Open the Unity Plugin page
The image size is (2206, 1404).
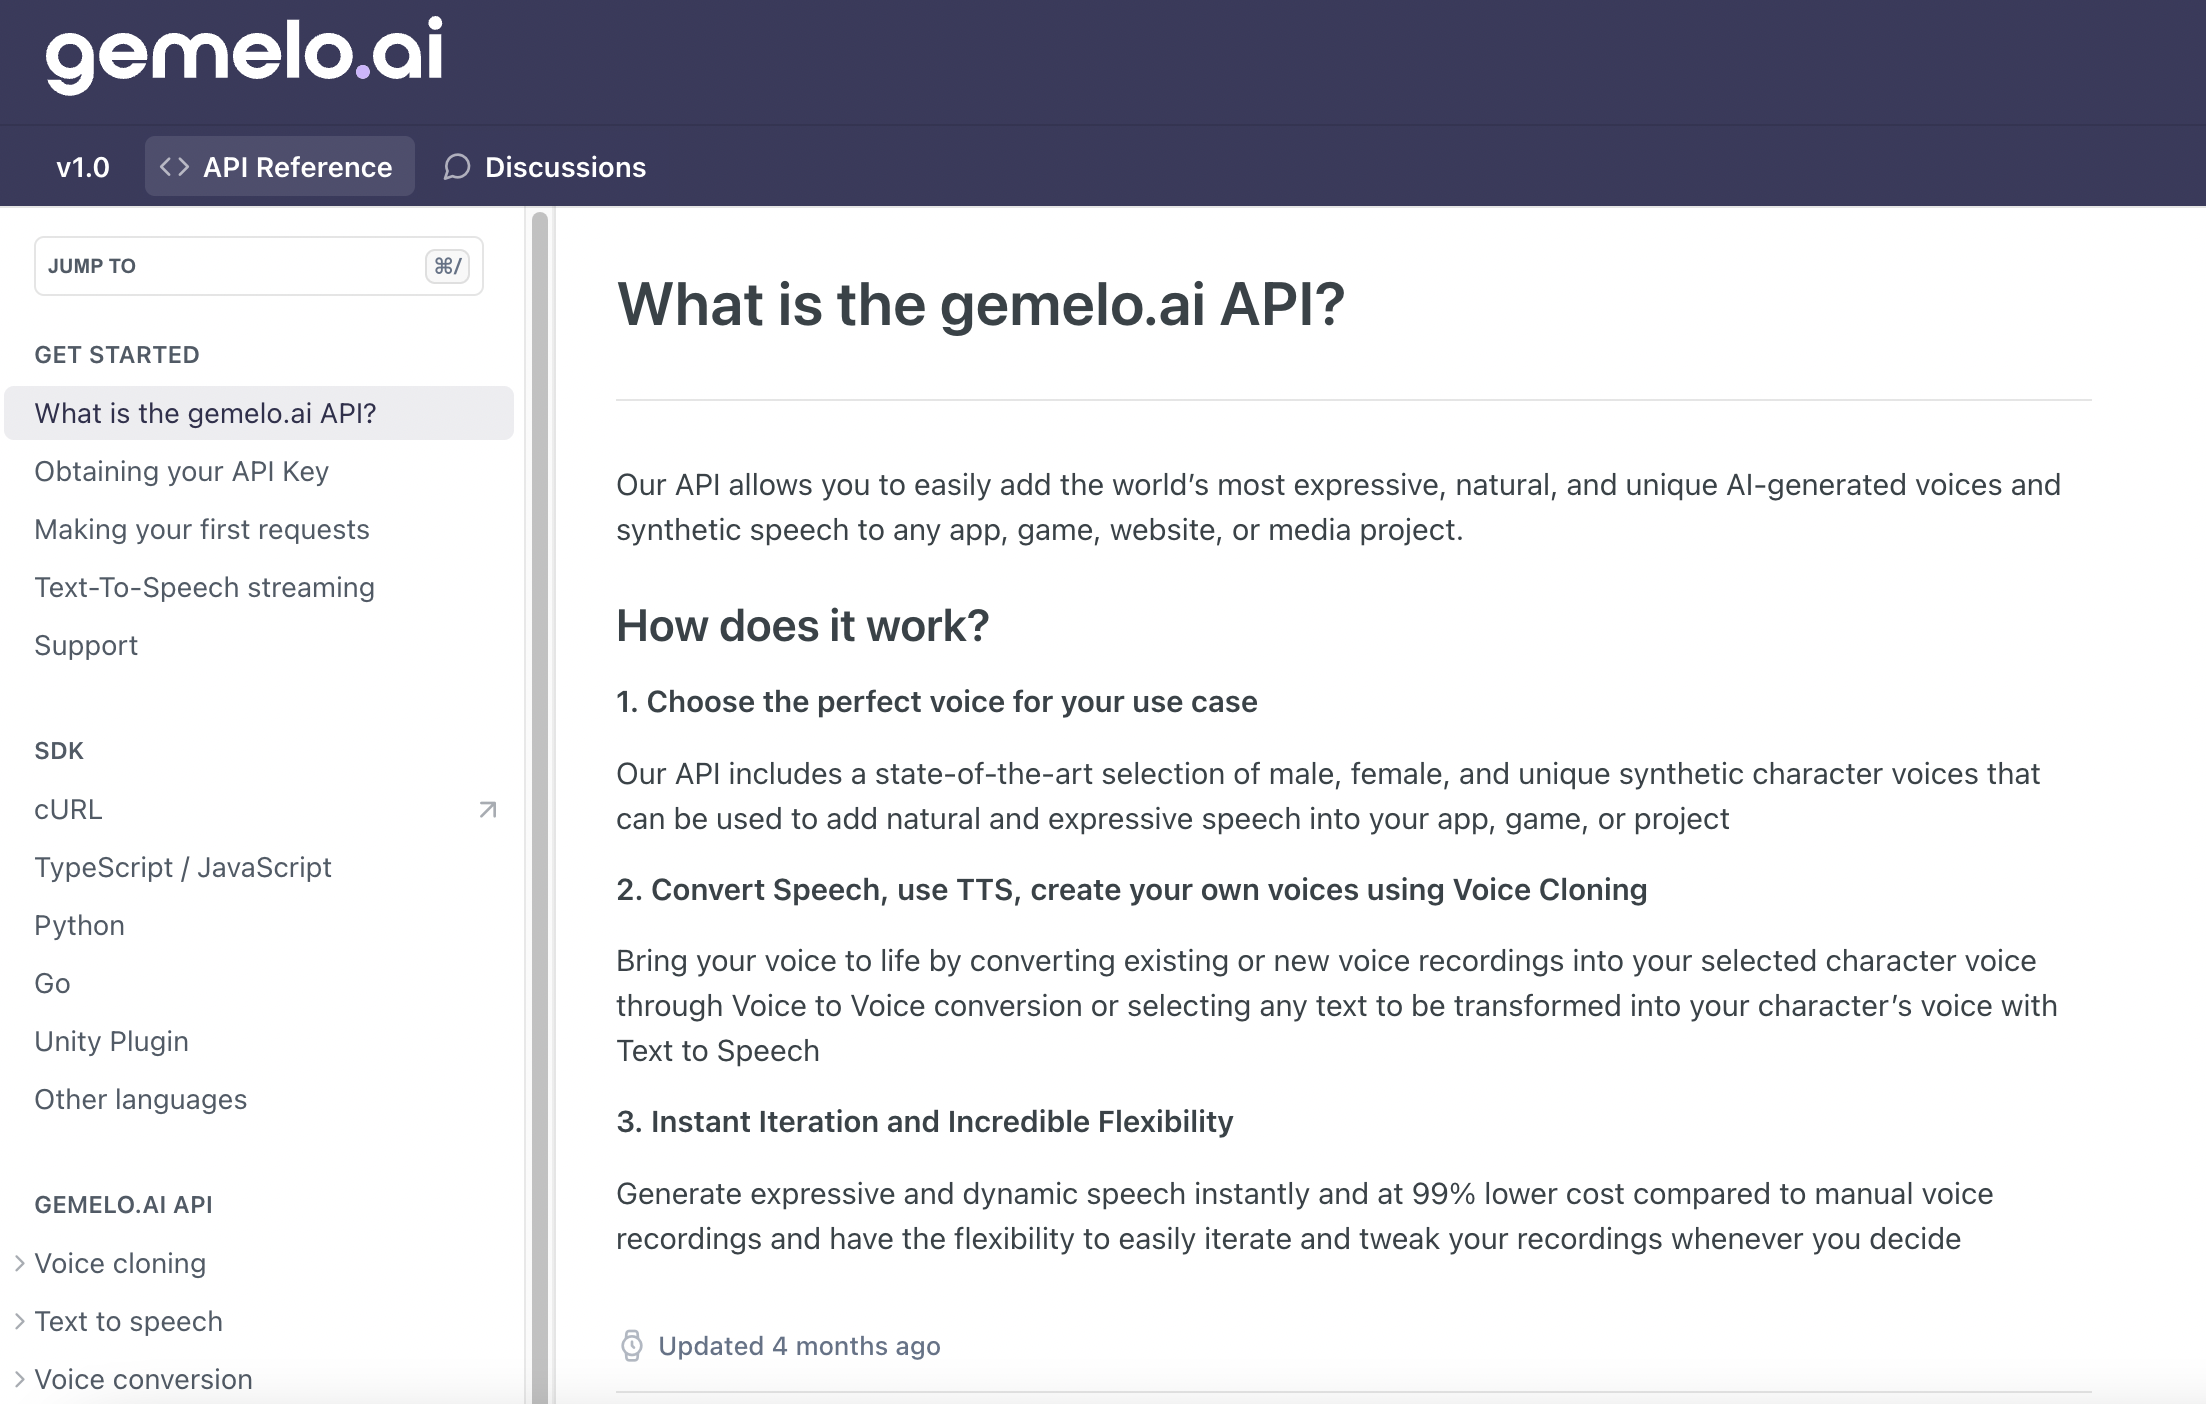tap(112, 1042)
